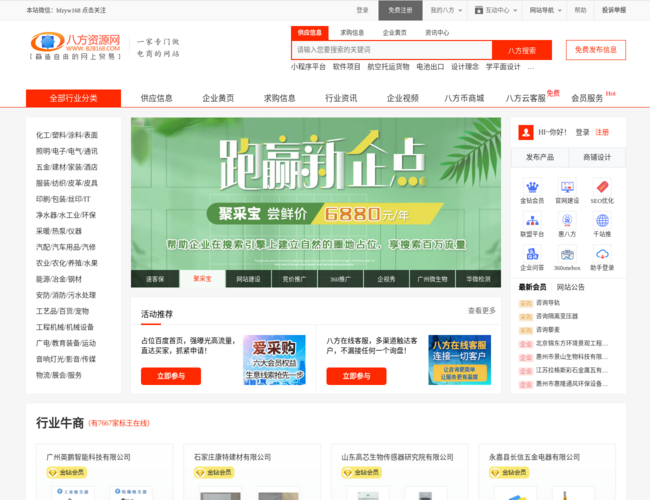The width and height of the screenshot is (650, 500).
Task: Click the 商铺设计 button
Action: (597, 157)
